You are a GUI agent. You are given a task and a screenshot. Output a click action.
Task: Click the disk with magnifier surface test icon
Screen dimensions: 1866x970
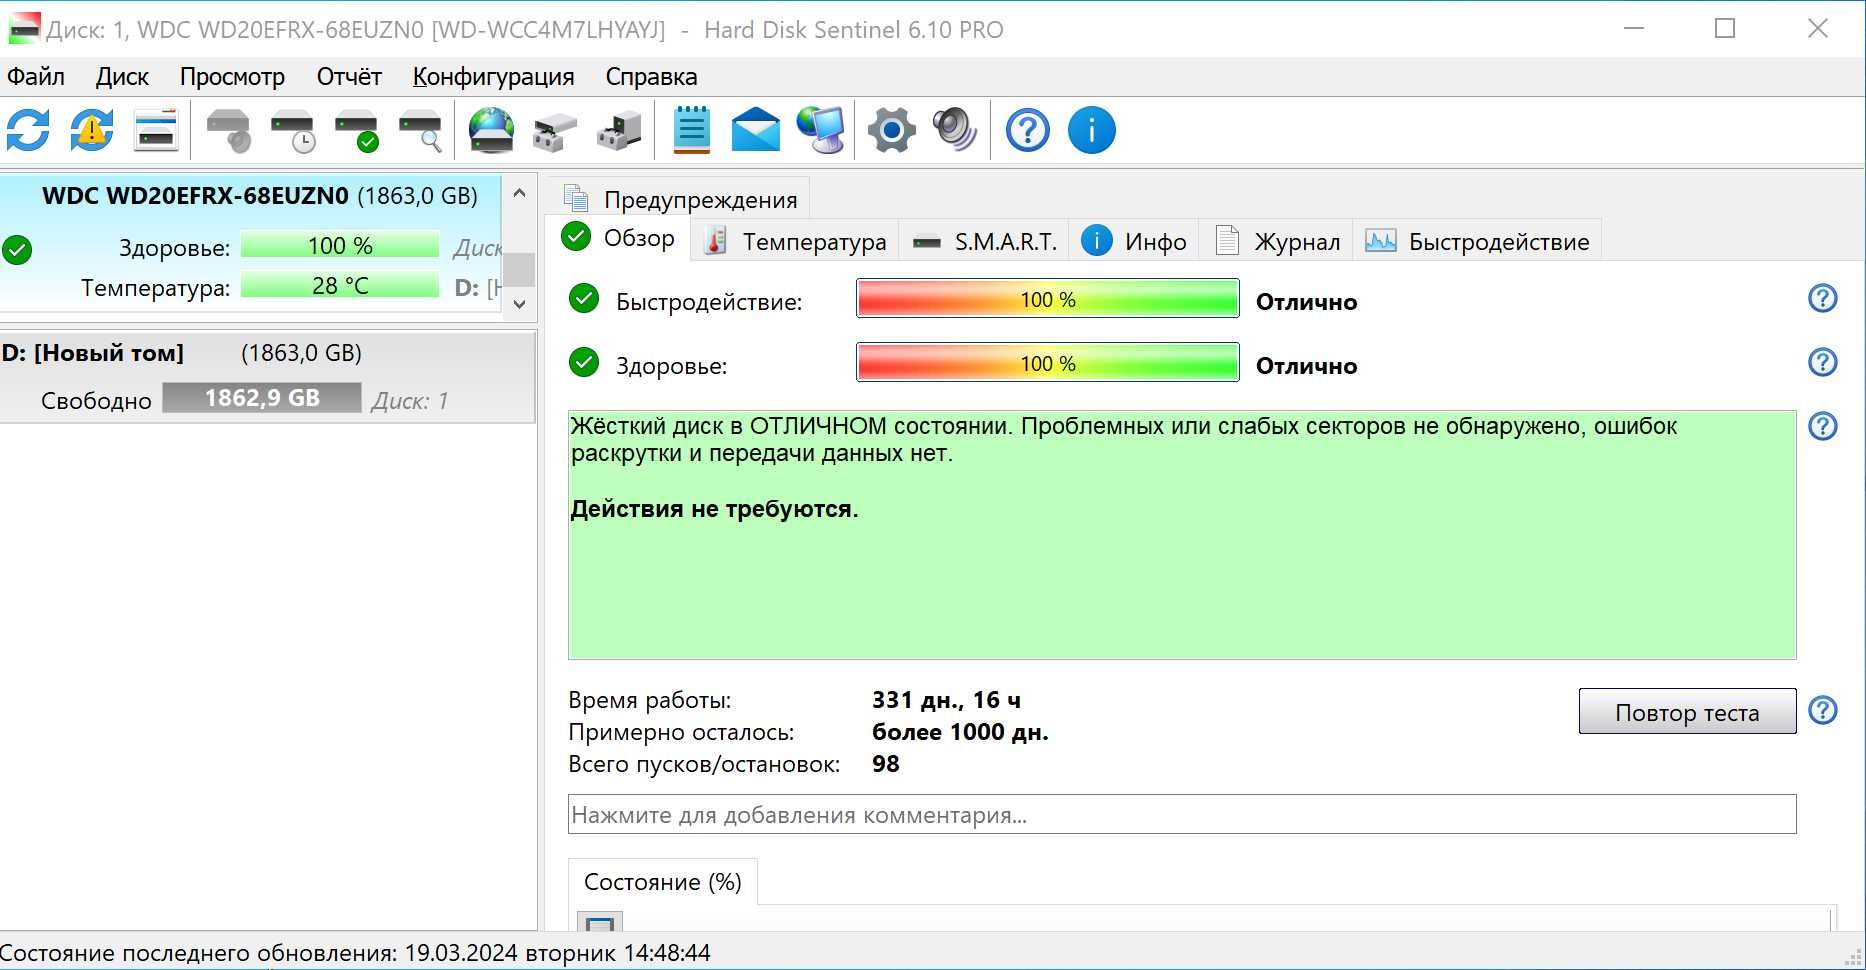(421, 131)
